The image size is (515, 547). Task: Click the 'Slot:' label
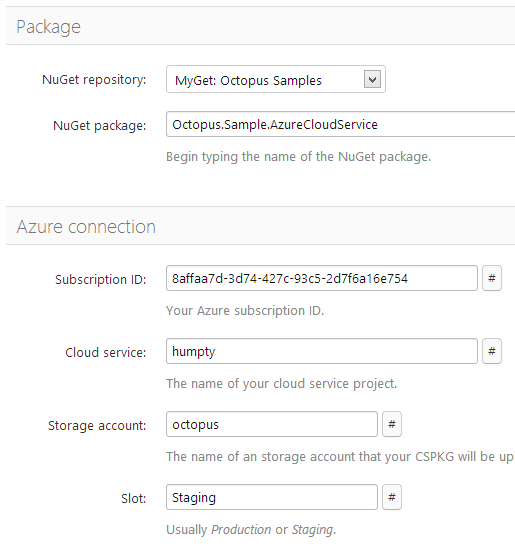(x=134, y=499)
